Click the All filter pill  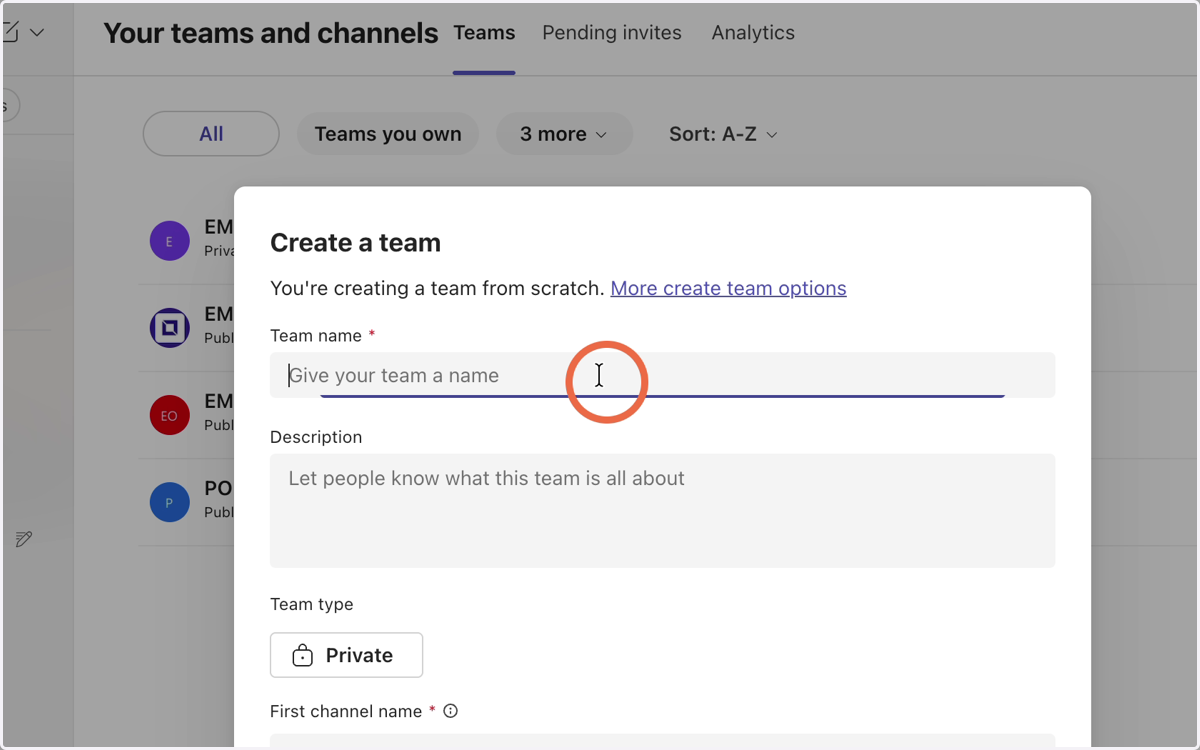point(211,134)
